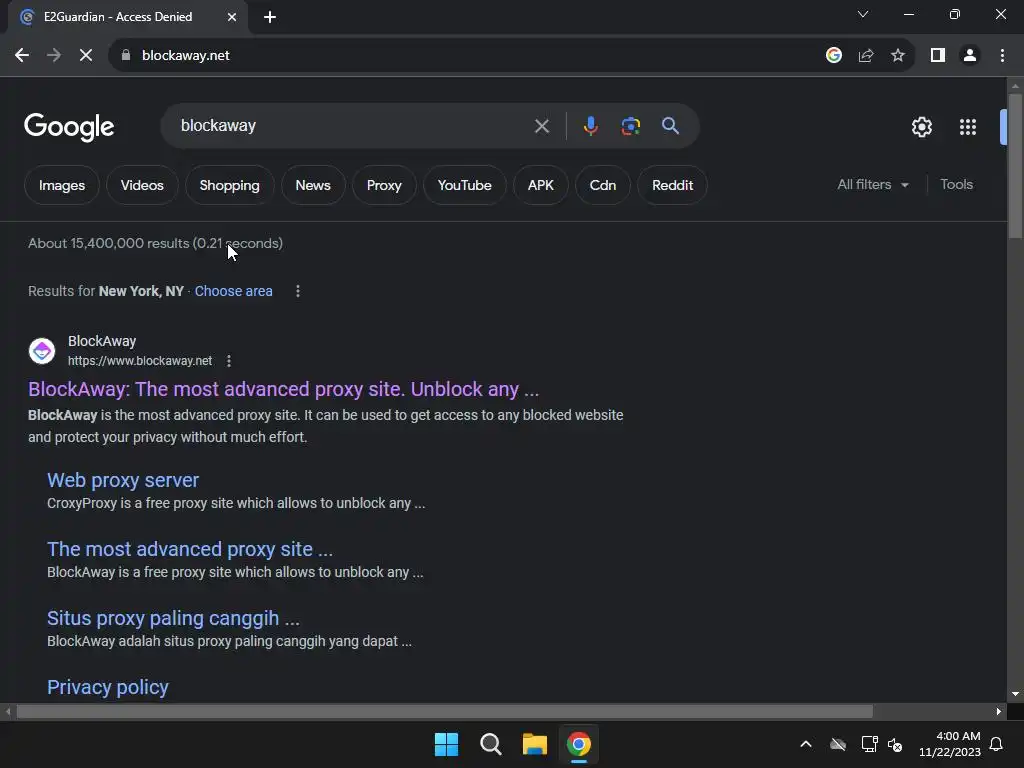The height and width of the screenshot is (768, 1024).
Task: Select the APK filter chip
Action: [541, 185]
